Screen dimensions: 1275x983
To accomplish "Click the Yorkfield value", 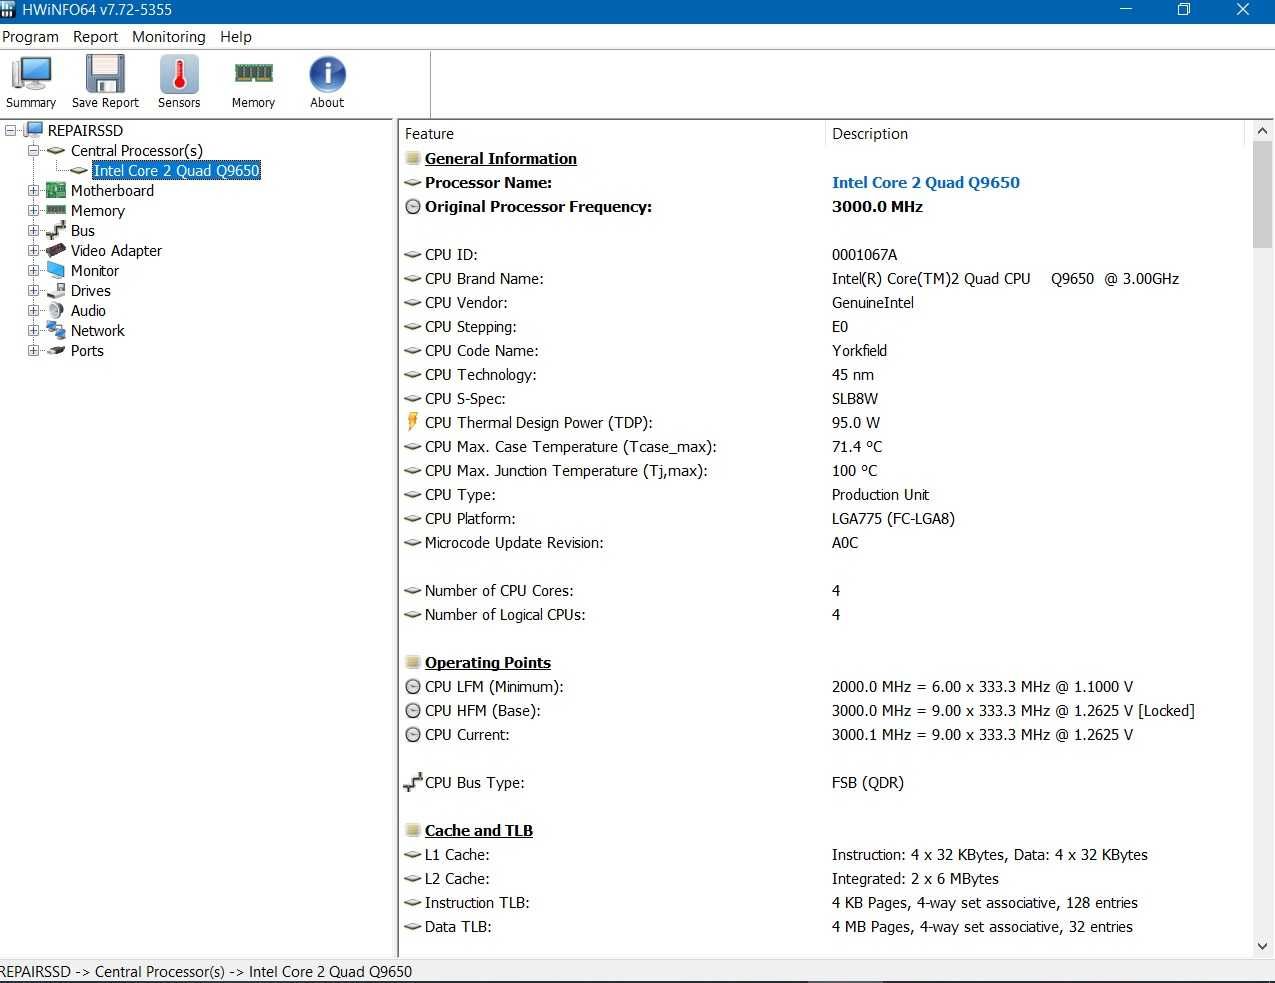I will coord(859,350).
